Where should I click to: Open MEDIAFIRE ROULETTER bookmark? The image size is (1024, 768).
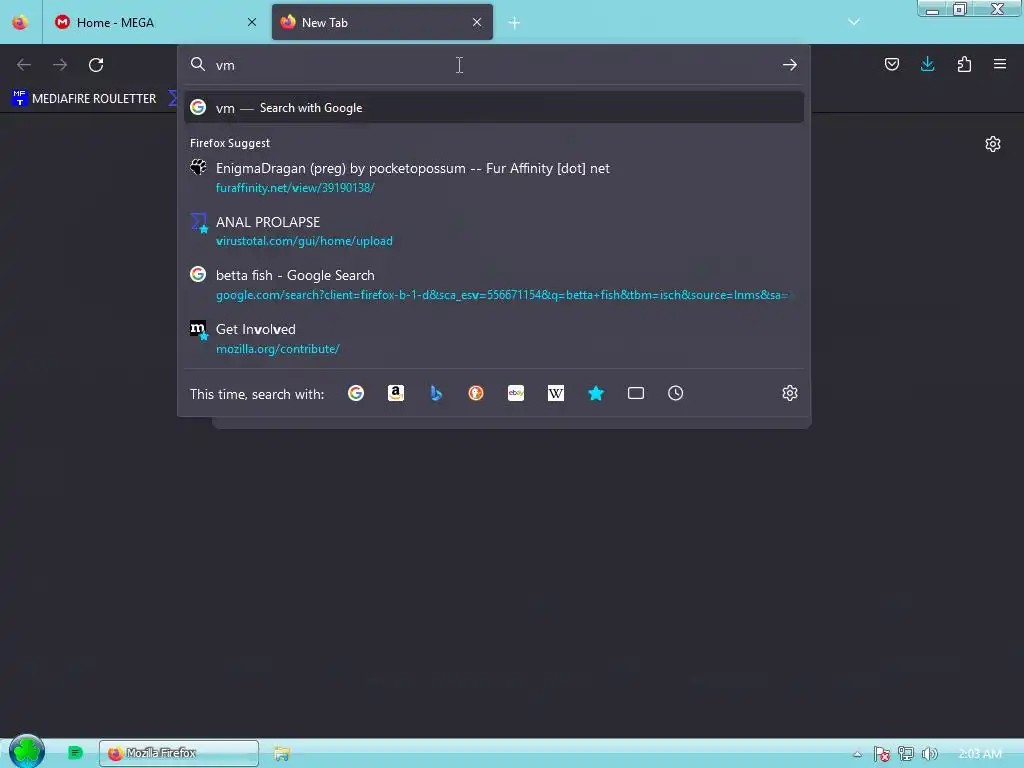(x=84, y=99)
